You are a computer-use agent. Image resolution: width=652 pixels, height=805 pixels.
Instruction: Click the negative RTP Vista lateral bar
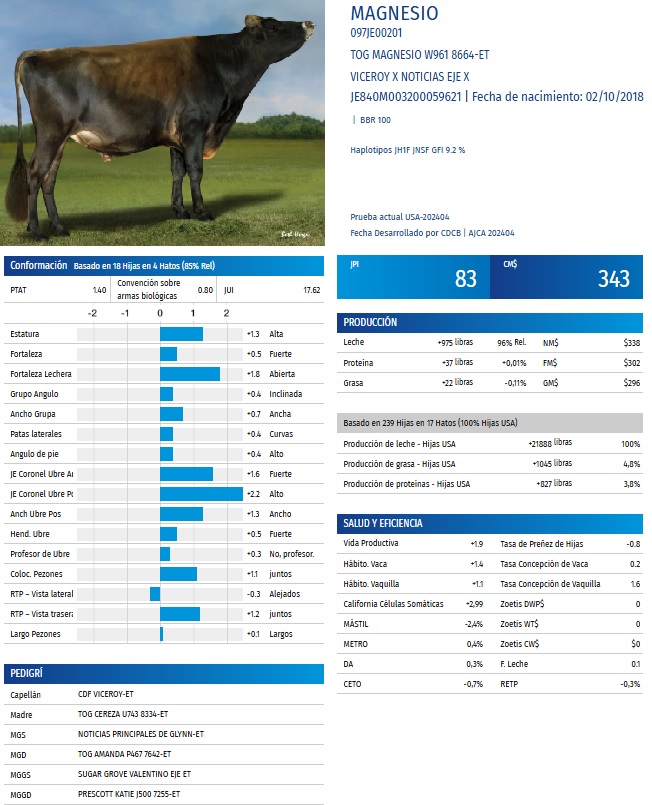155,594
